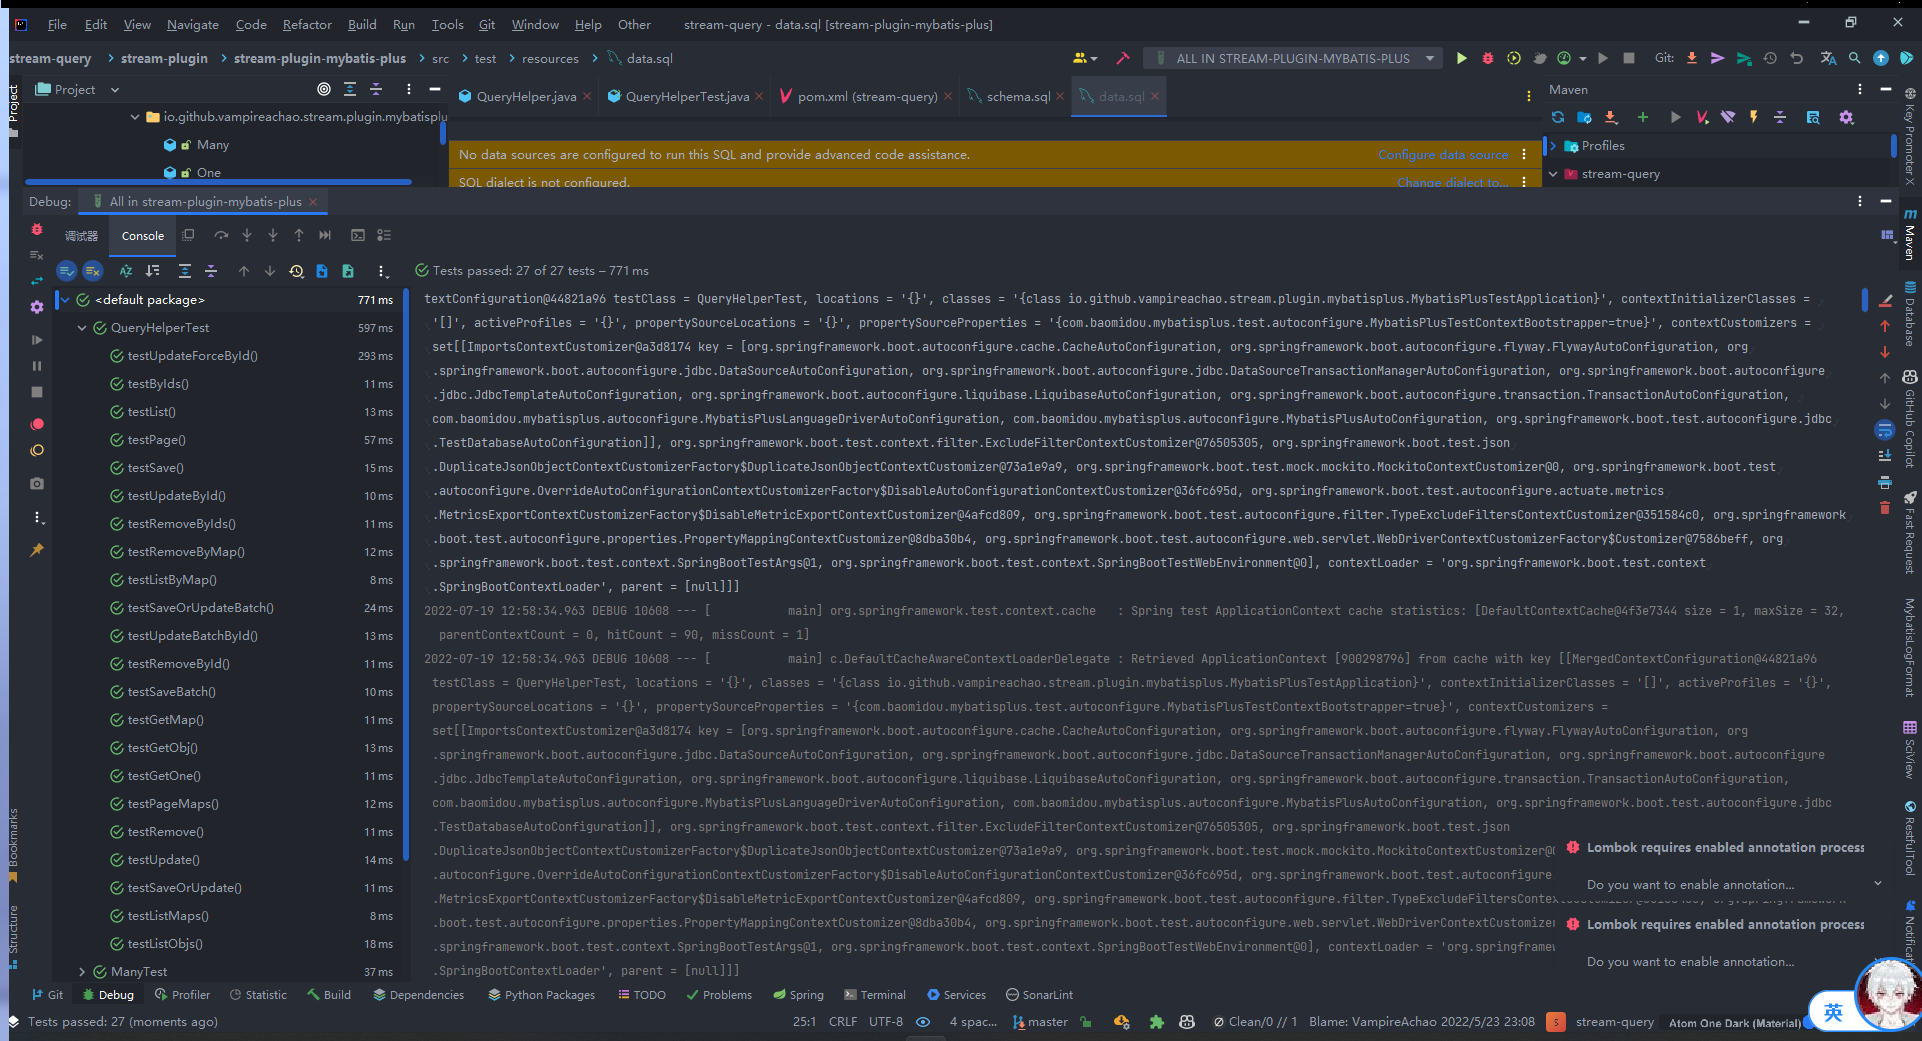This screenshot has width=1922, height=1041.
Task: Click the Maven settings gear icon
Action: [1846, 117]
